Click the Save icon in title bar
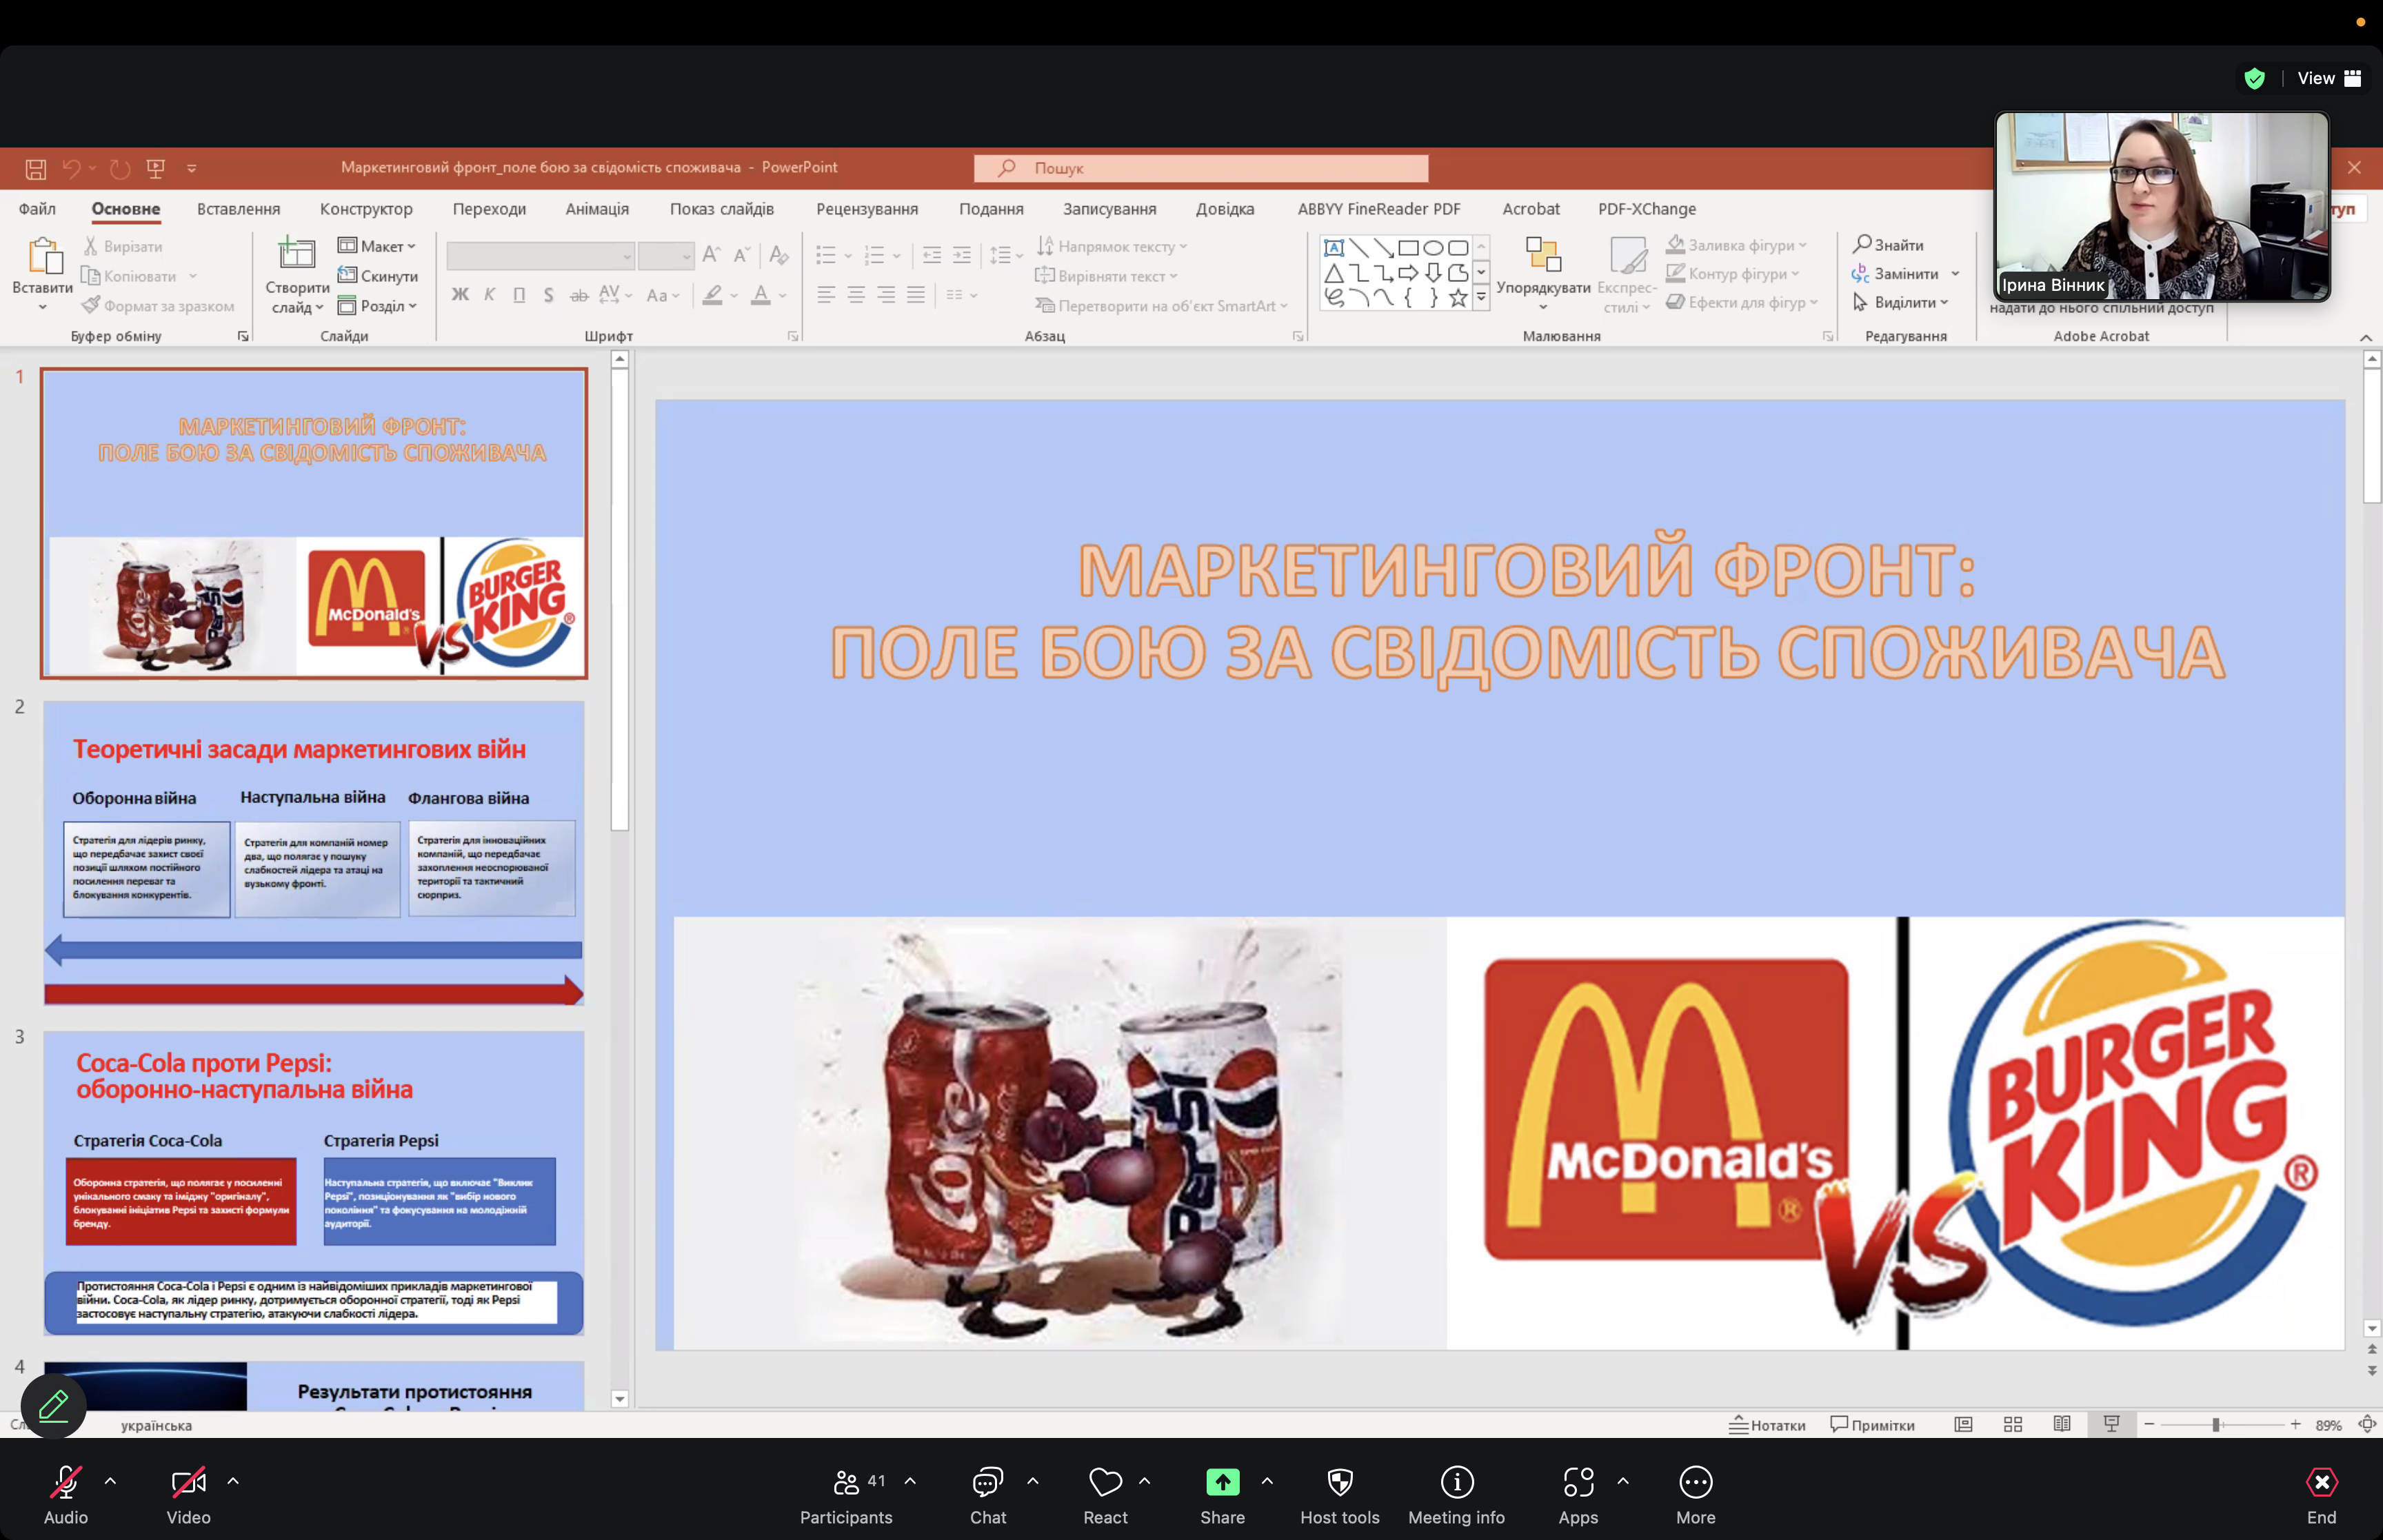 click(x=36, y=168)
